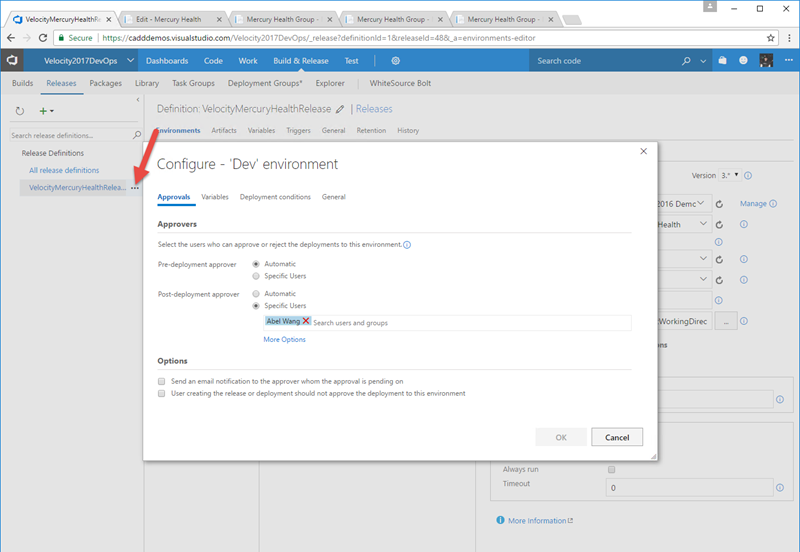Open the marketplace shopping bag icon

[x=722, y=60]
